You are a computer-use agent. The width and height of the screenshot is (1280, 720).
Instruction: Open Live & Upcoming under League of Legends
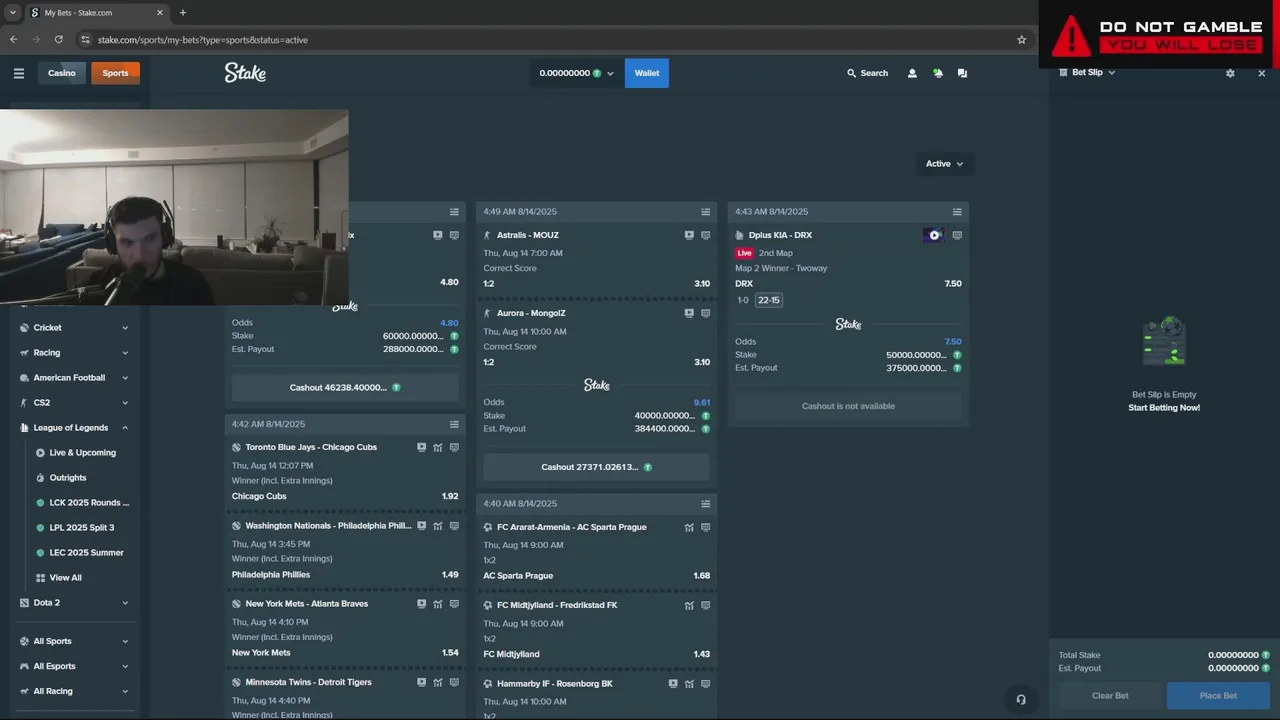pos(82,453)
